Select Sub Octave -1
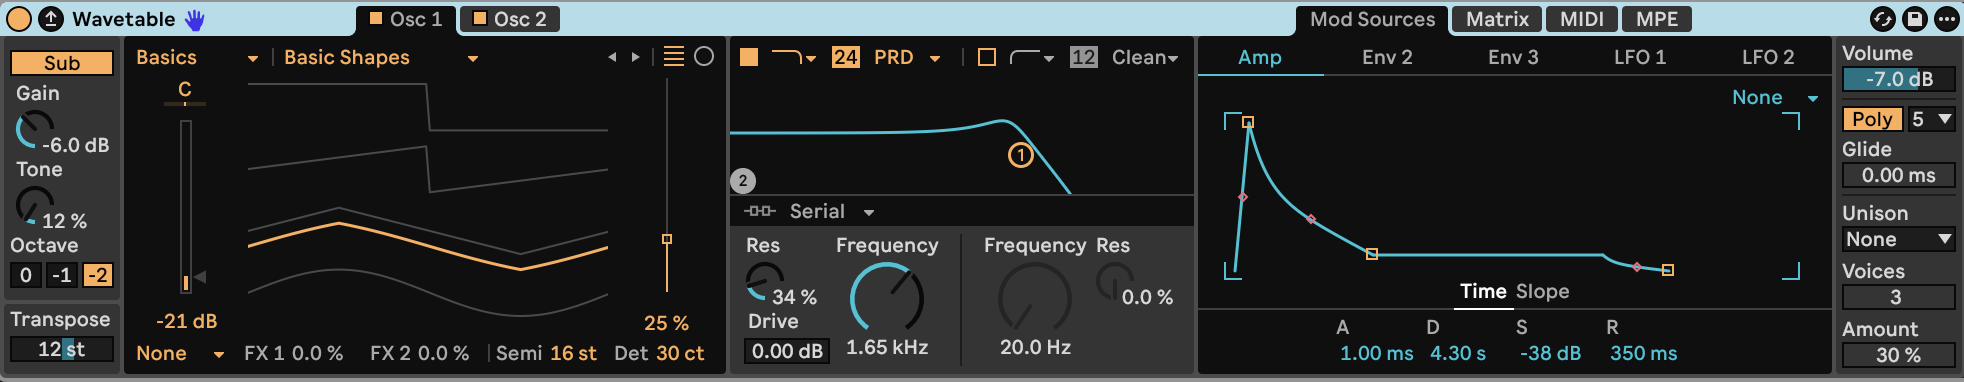 point(62,275)
